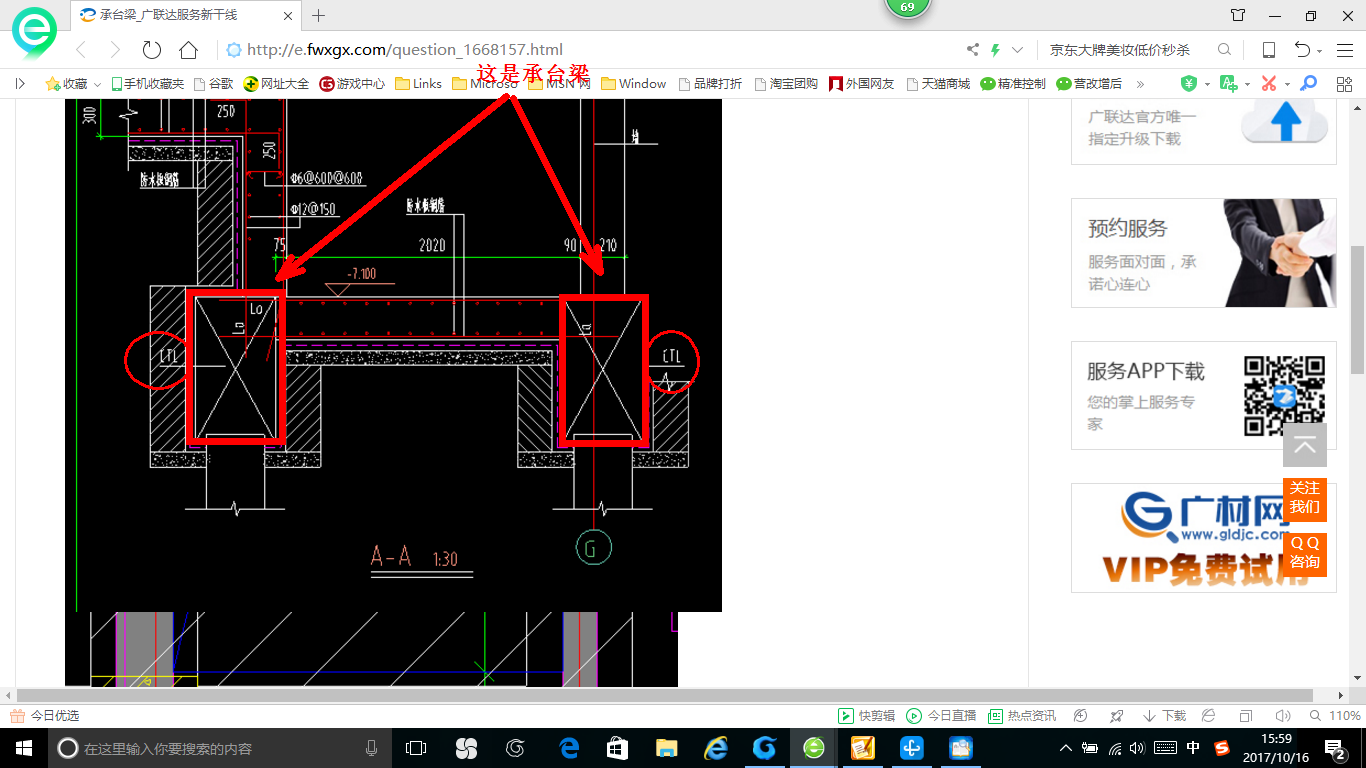Image resolution: width=1366 pixels, height=768 pixels.
Task: Open 今日直播 in status bar
Action: pyautogui.click(x=941, y=716)
